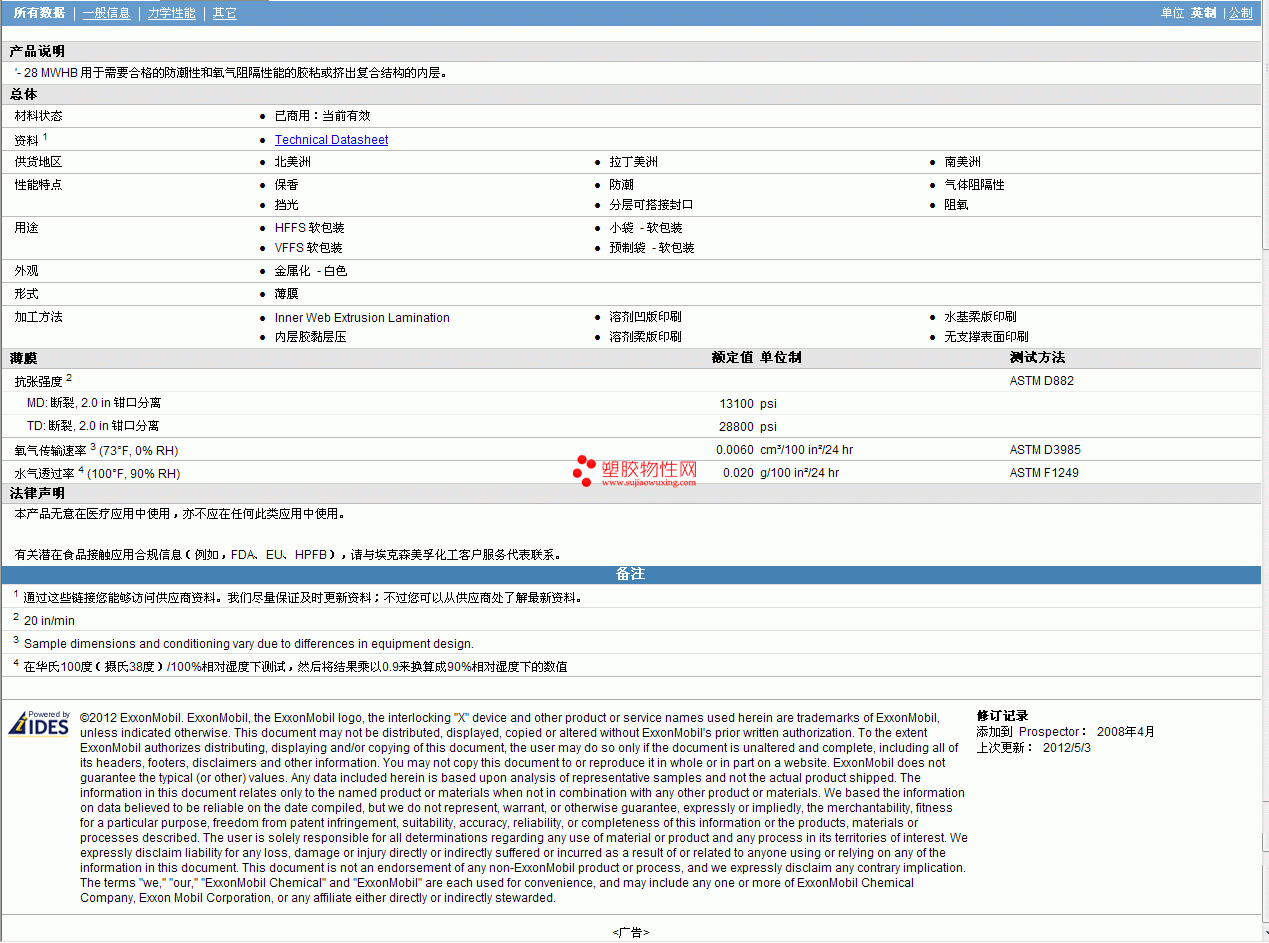1269x943 pixels.
Task: Click the 0.020 water vapor value
Action: [738, 473]
